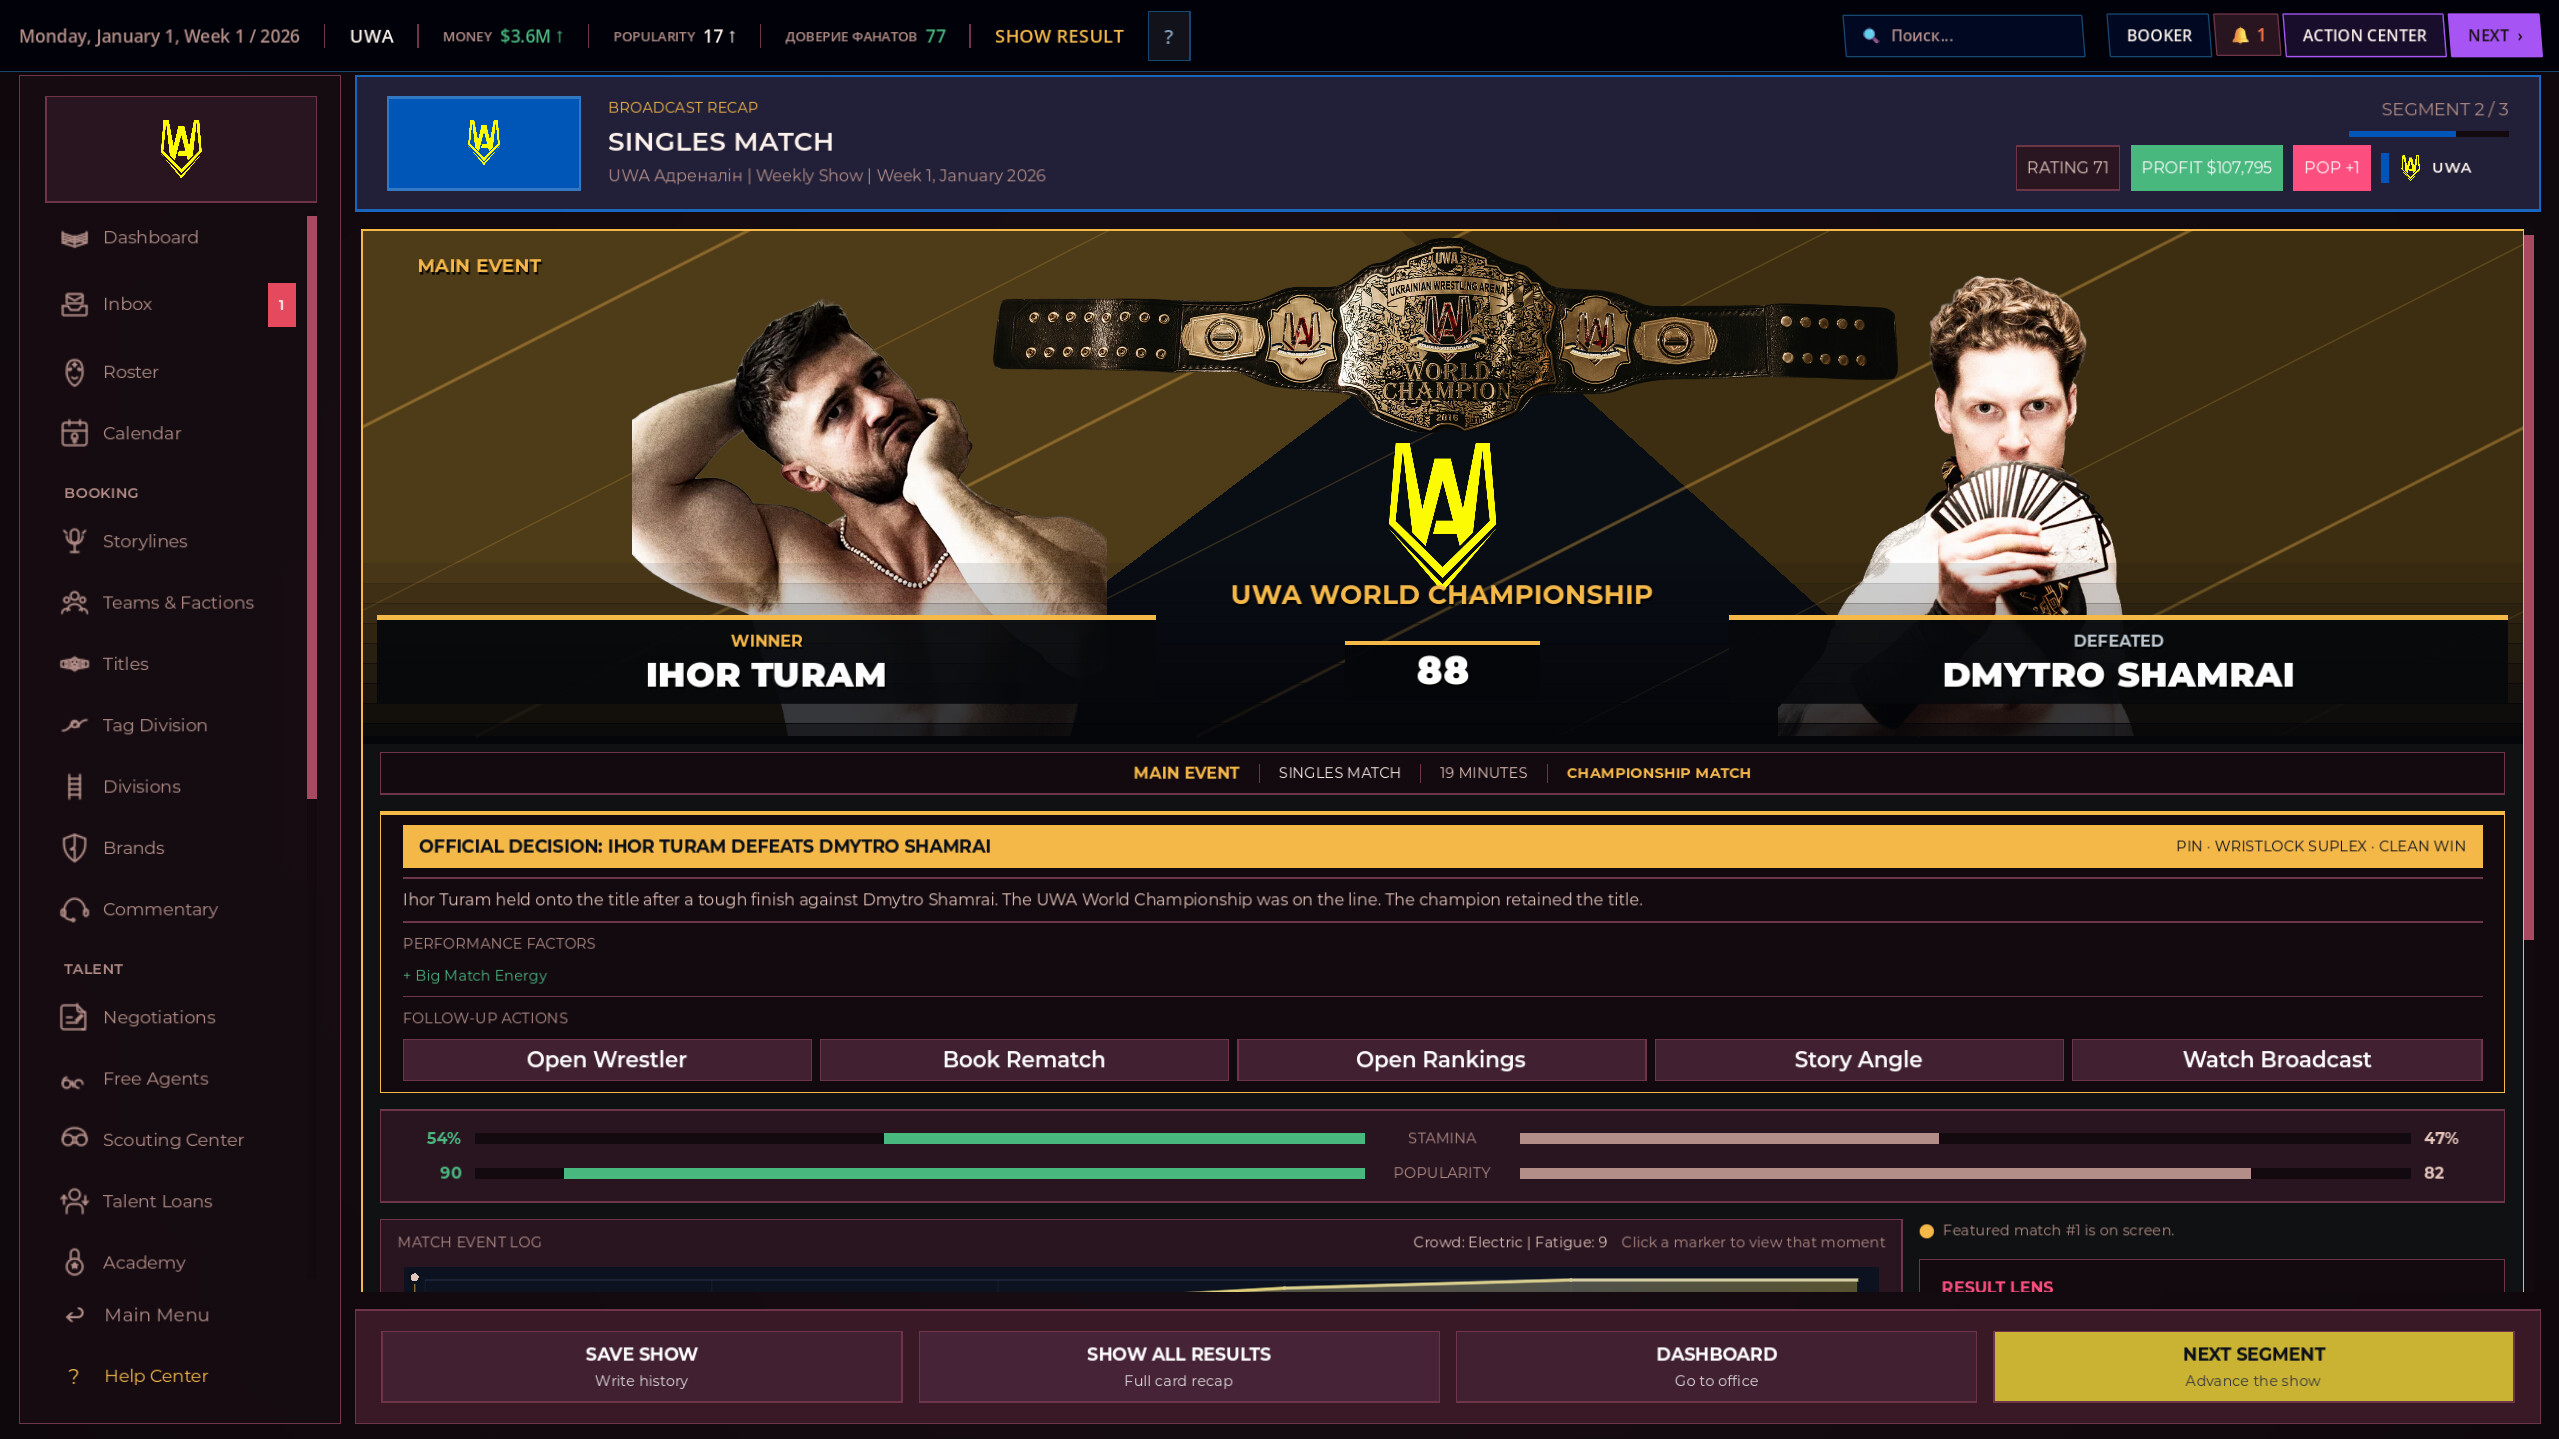Open Dashboard from sidebar icon
Viewport: 2559px width, 1439px height.
coord(75,238)
